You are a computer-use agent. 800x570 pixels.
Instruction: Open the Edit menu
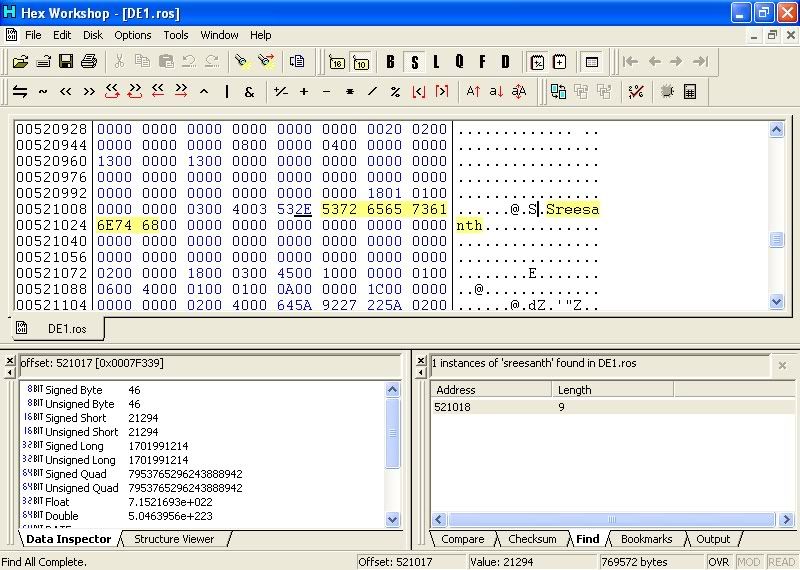[62, 35]
